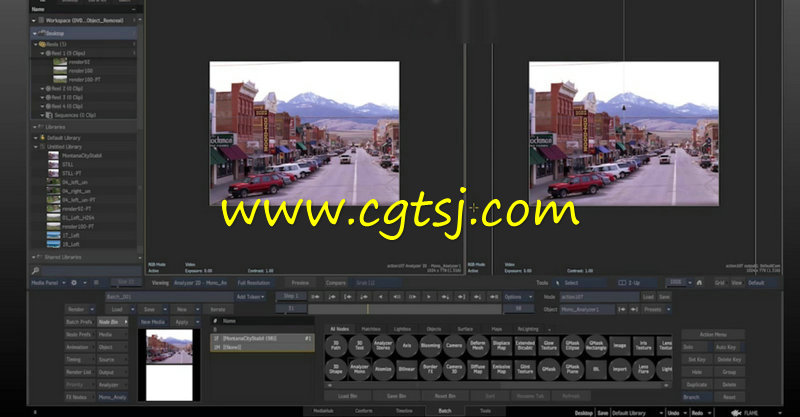
Task: Click the node bin horizontal scrollbar
Action: 497,386
